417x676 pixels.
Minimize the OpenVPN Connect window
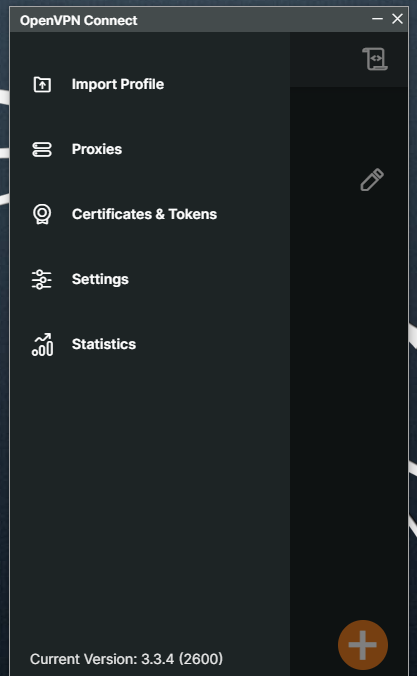[377, 19]
